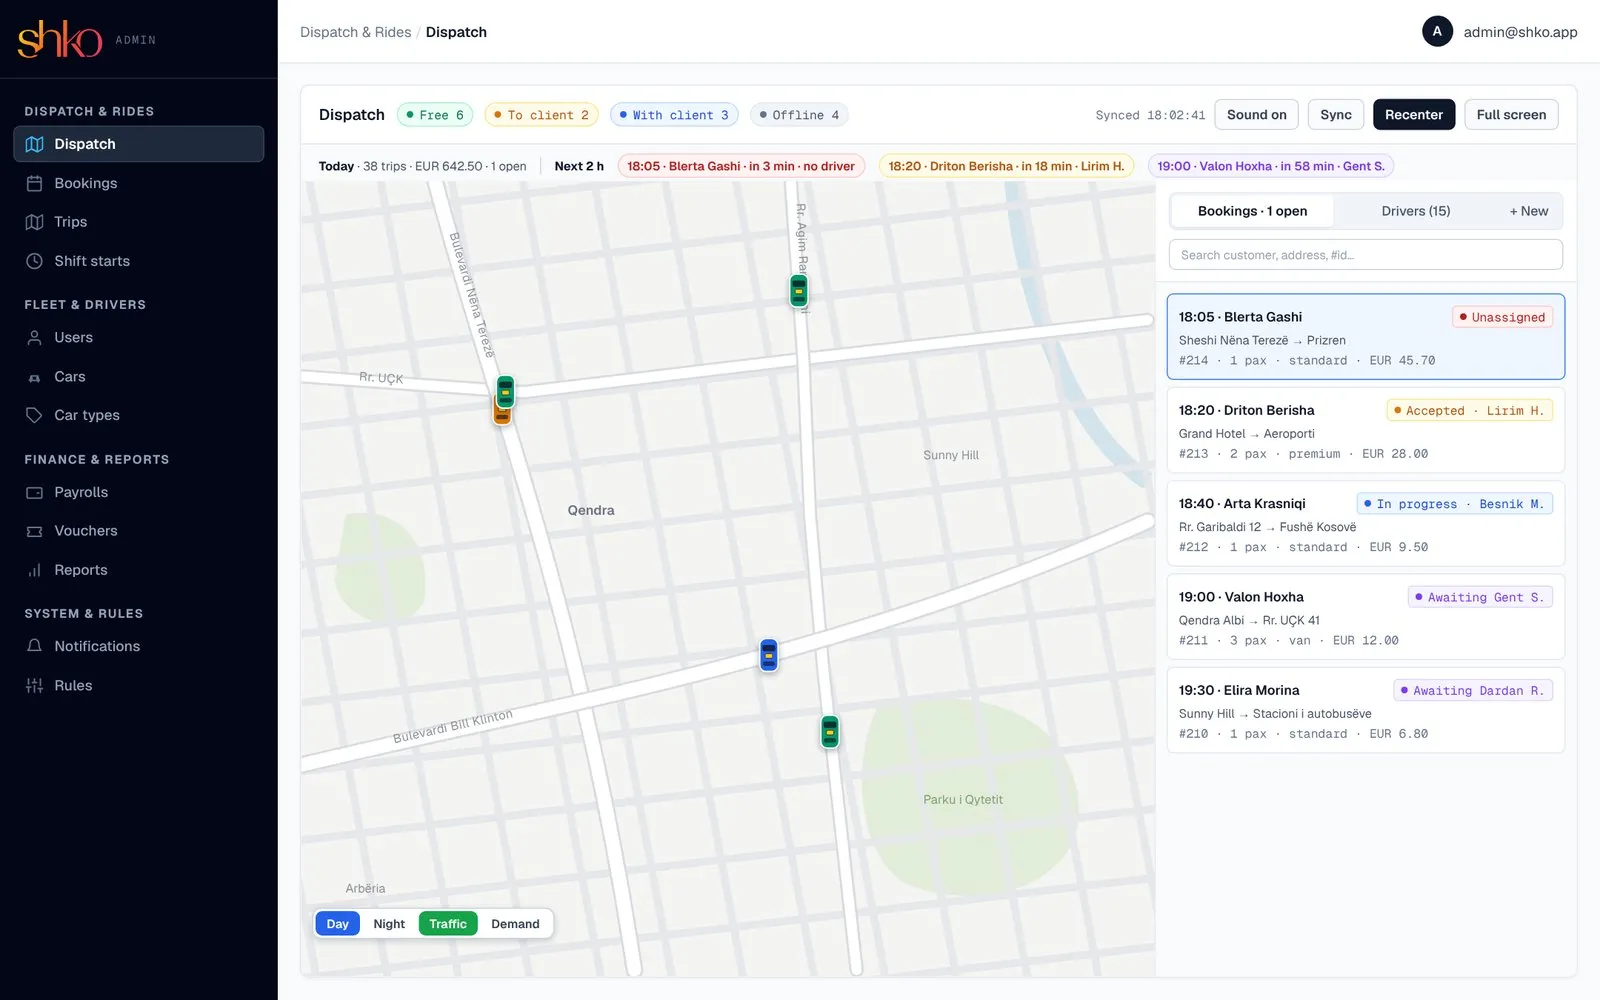Click the Notifications bell icon

click(x=34, y=646)
